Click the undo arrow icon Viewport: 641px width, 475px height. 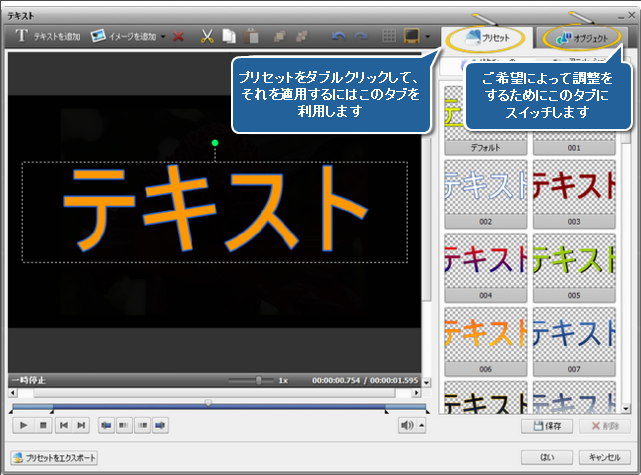pos(337,37)
